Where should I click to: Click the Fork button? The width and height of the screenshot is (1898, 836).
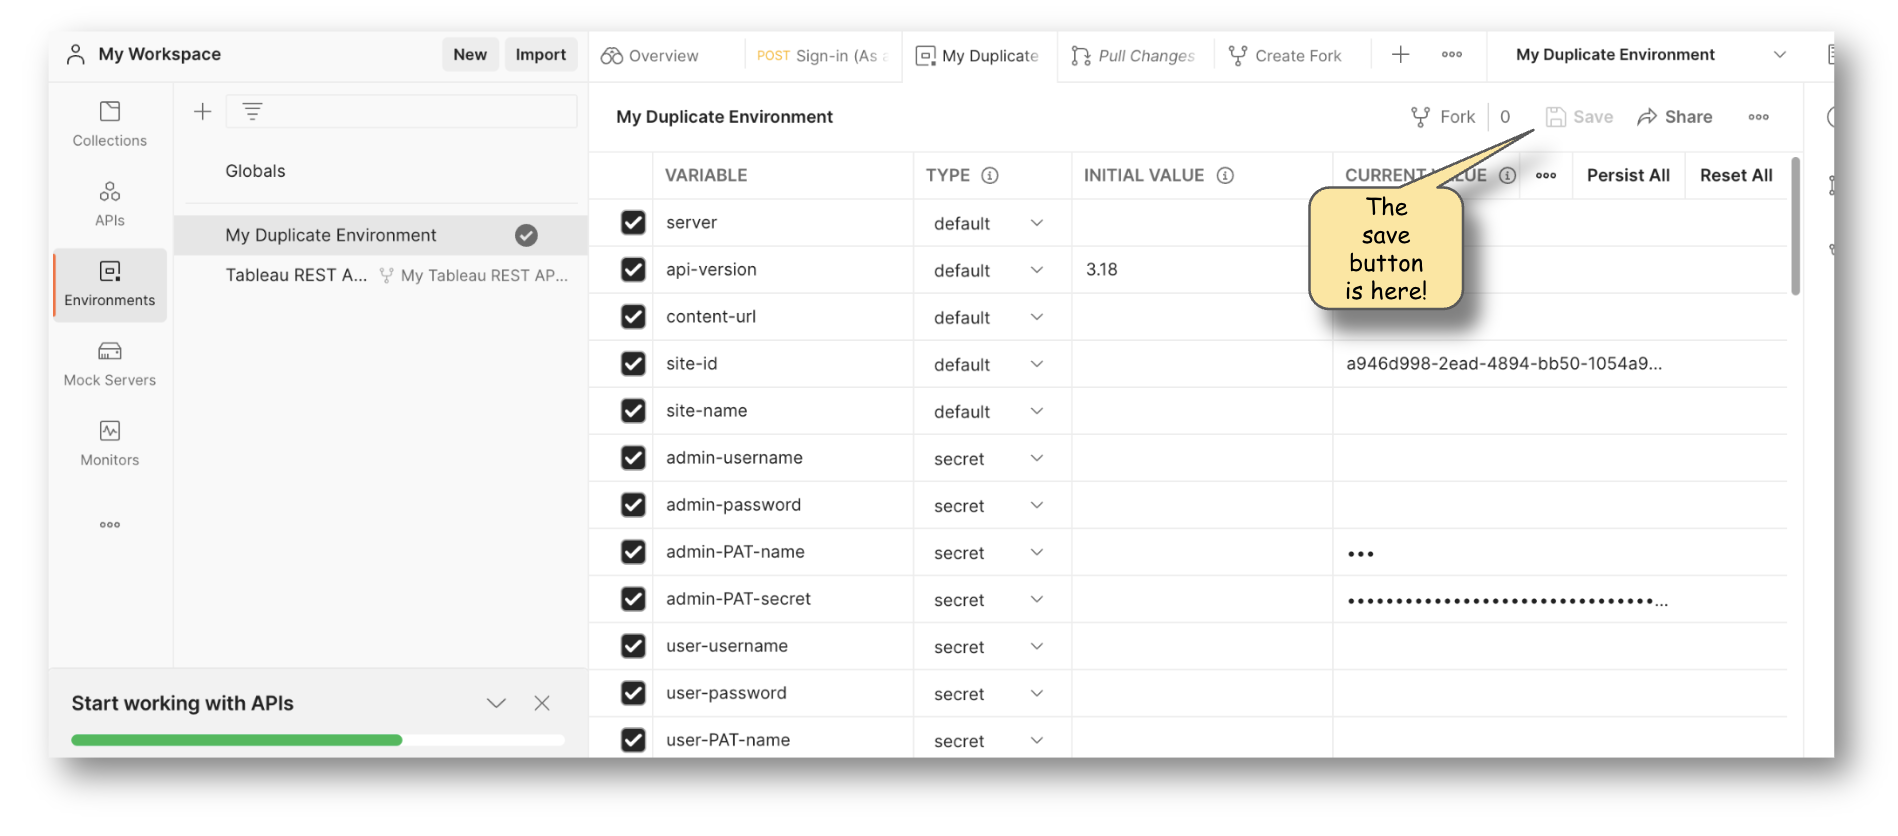tap(1443, 117)
